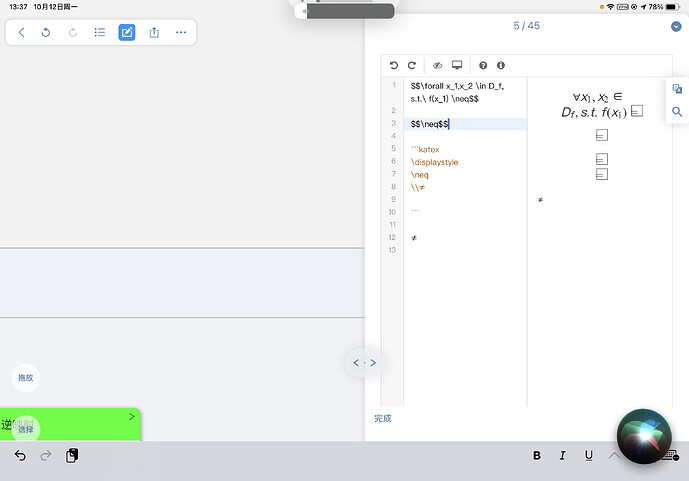Viewport: 689px width, 481px height.
Task: Expand the upward chevron in bottom bar
Action: point(614,456)
